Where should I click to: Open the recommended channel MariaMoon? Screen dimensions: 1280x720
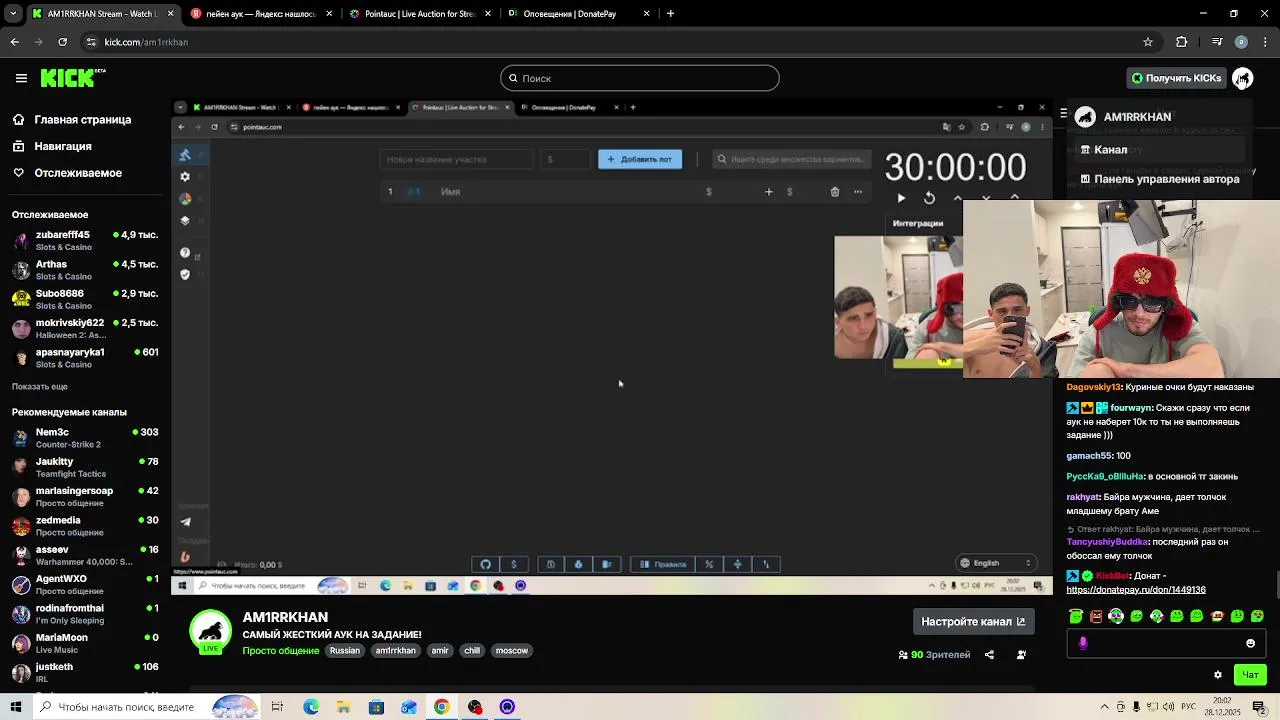85,643
